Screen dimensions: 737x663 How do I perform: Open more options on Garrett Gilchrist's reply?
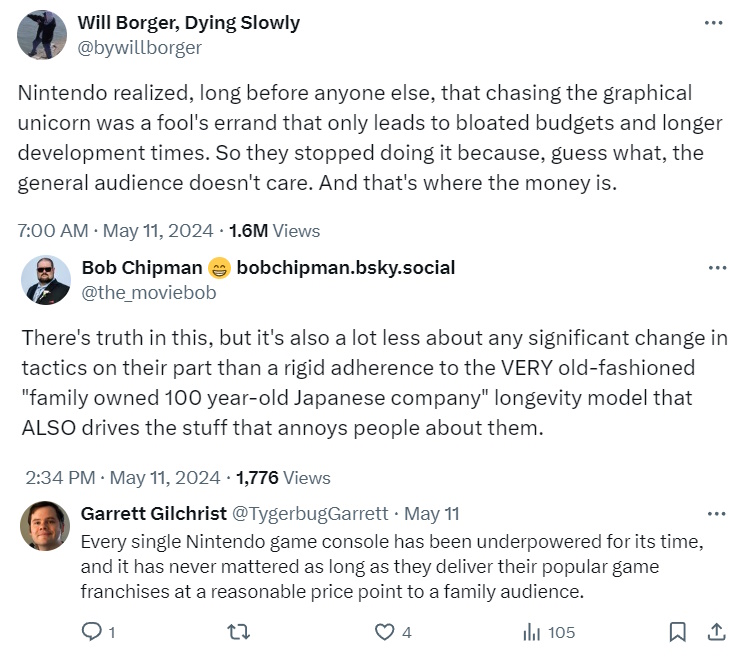[x=716, y=514]
